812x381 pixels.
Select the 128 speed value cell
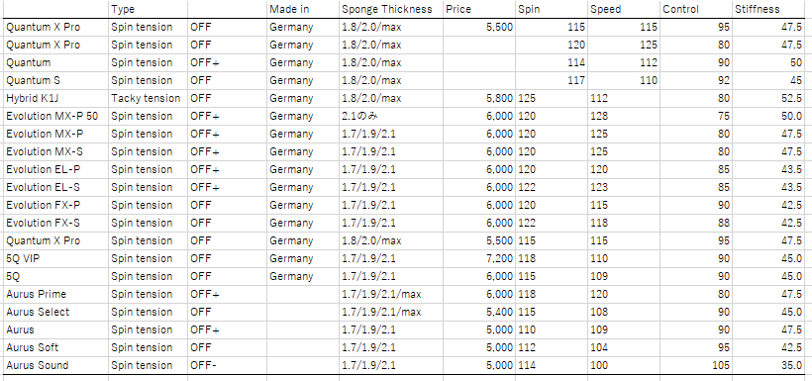point(624,116)
